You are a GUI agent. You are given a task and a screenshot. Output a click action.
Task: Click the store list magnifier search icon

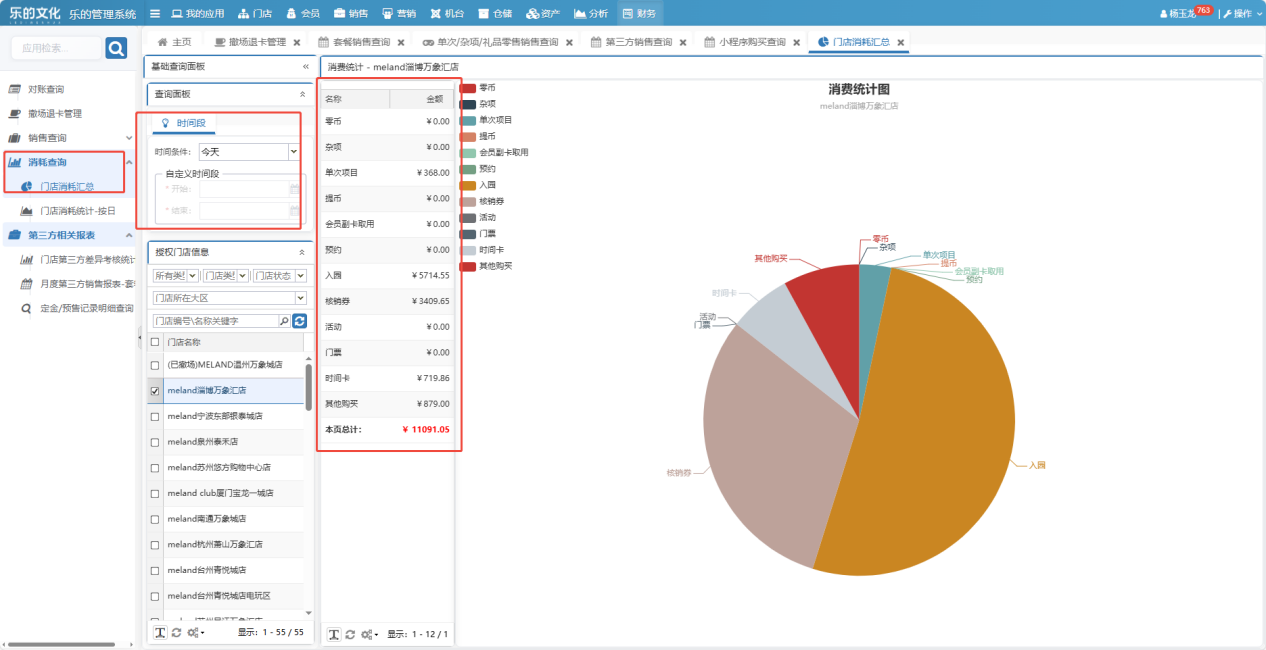(x=284, y=321)
